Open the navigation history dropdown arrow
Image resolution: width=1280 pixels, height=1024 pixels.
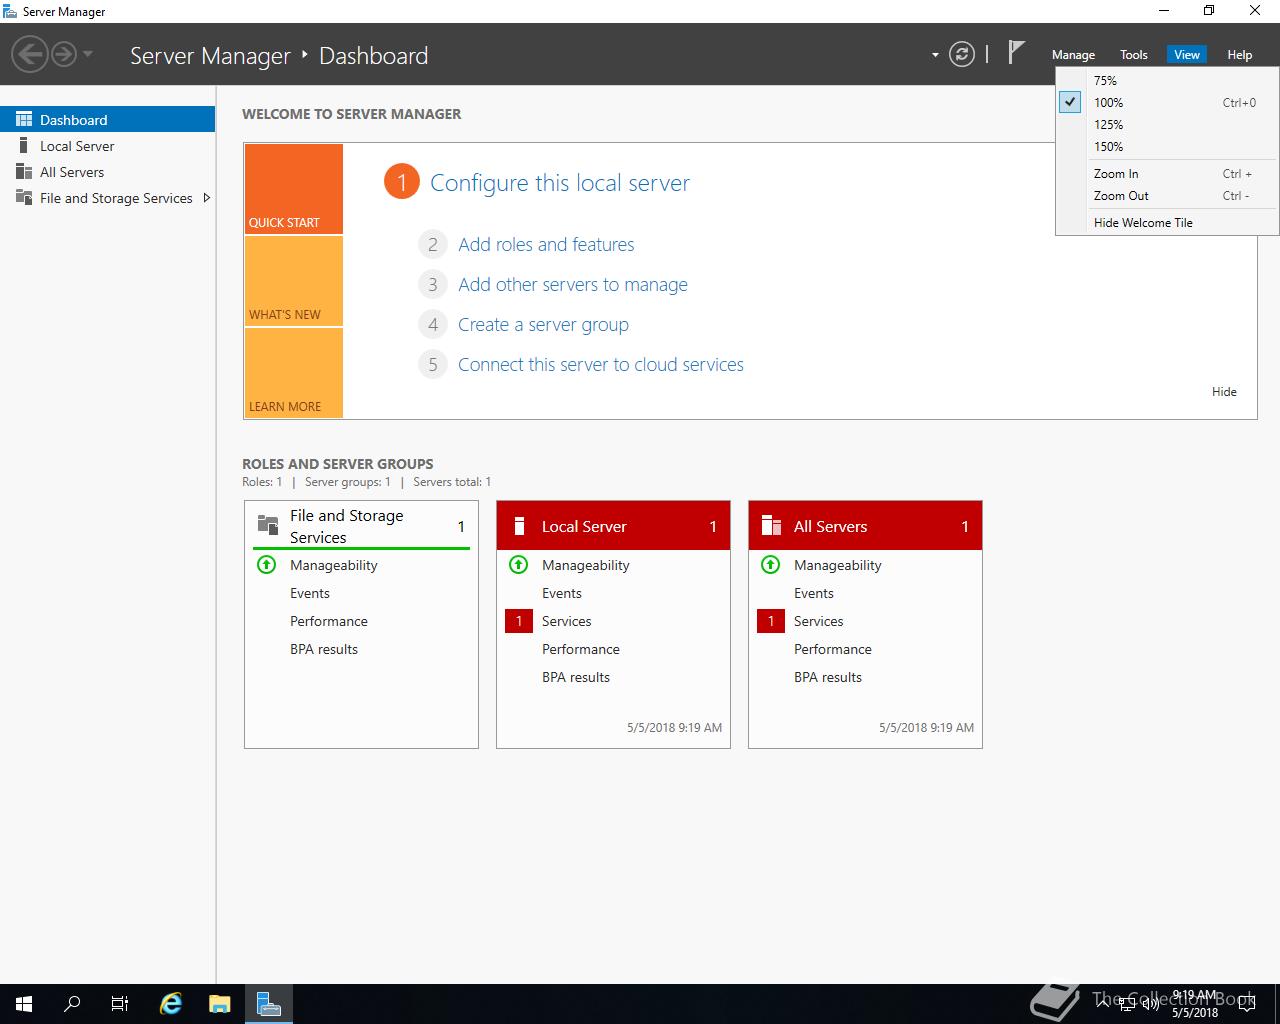tap(88, 54)
